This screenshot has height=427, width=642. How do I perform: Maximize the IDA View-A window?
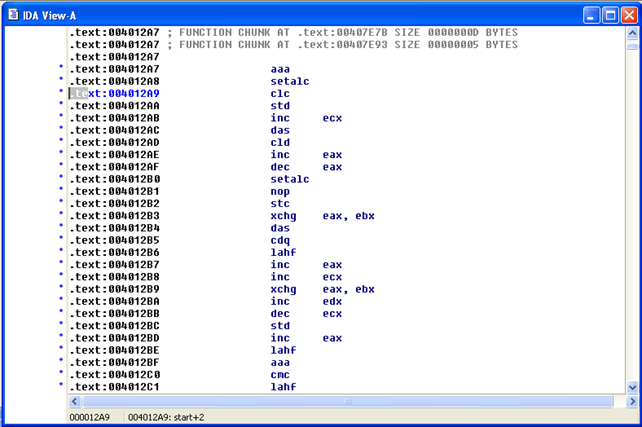(x=607, y=14)
